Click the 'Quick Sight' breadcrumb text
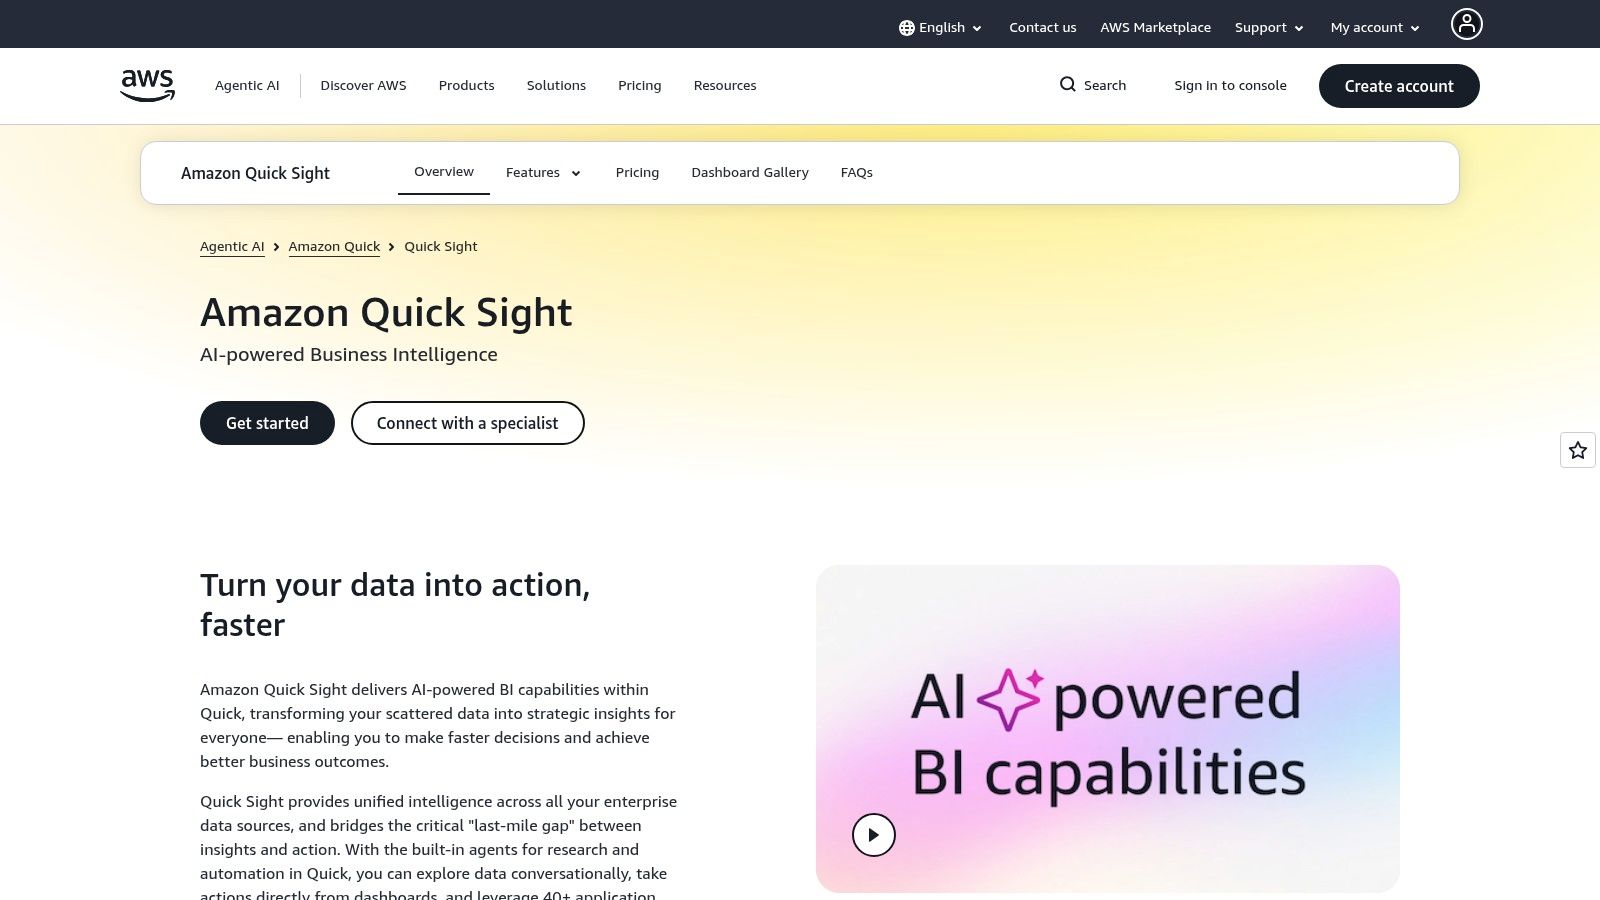Image resolution: width=1600 pixels, height=900 pixels. pyautogui.click(x=441, y=247)
